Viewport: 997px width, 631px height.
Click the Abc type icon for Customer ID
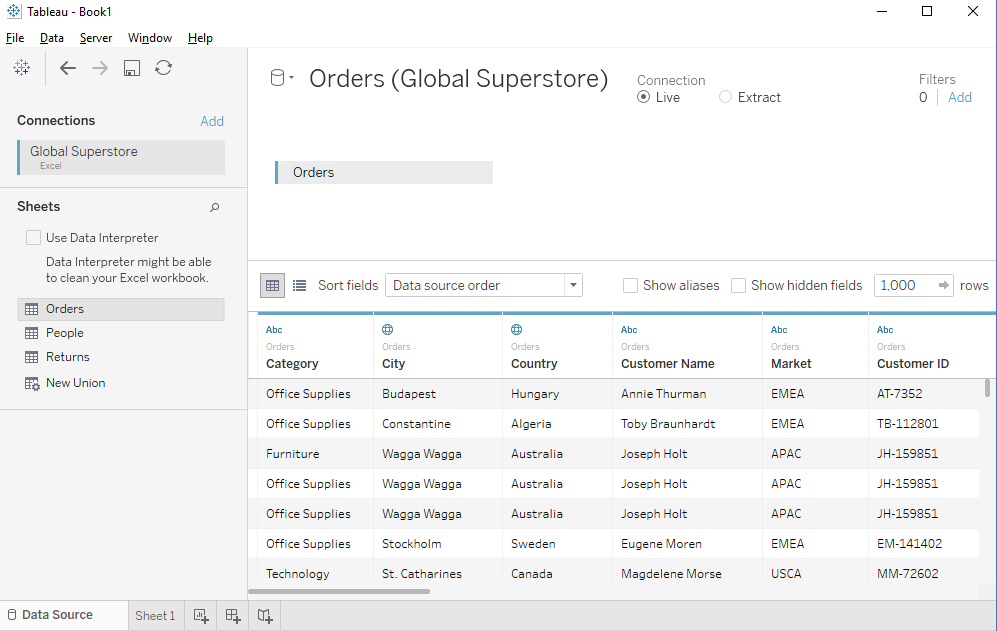tap(885, 329)
